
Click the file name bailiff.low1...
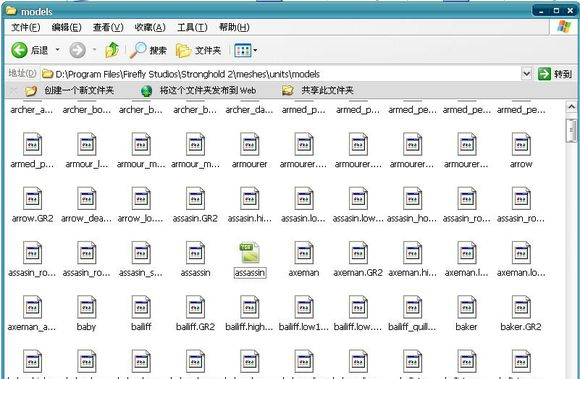pos(304,327)
